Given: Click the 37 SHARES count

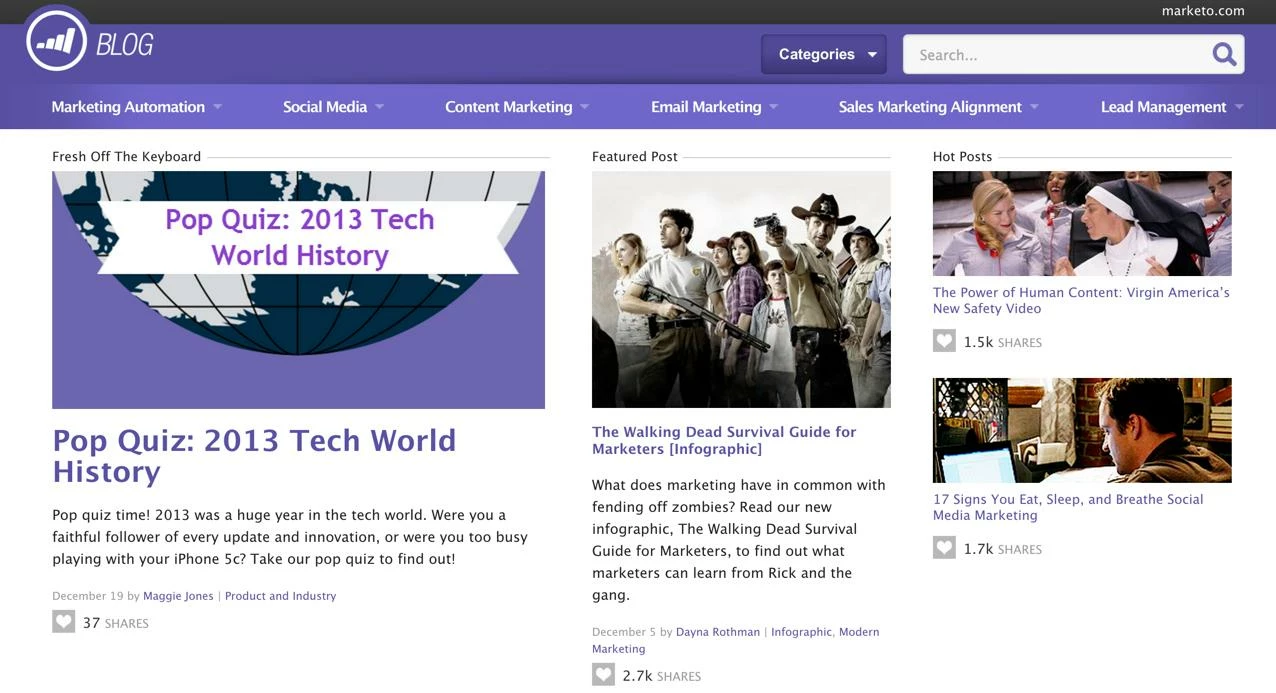Looking at the screenshot, I should pyautogui.click(x=115, y=623).
